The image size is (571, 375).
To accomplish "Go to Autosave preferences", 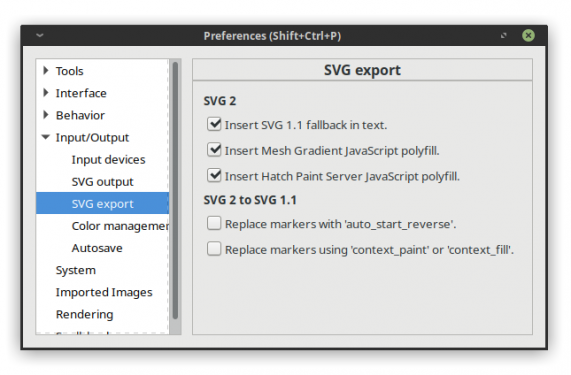I will pos(97,248).
